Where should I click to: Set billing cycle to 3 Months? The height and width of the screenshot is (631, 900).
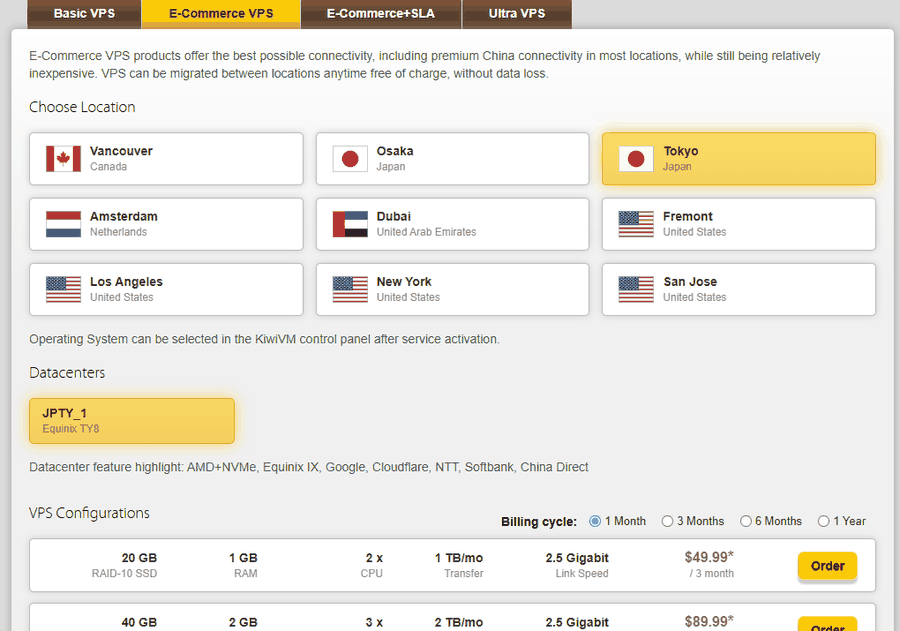(x=667, y=521)
